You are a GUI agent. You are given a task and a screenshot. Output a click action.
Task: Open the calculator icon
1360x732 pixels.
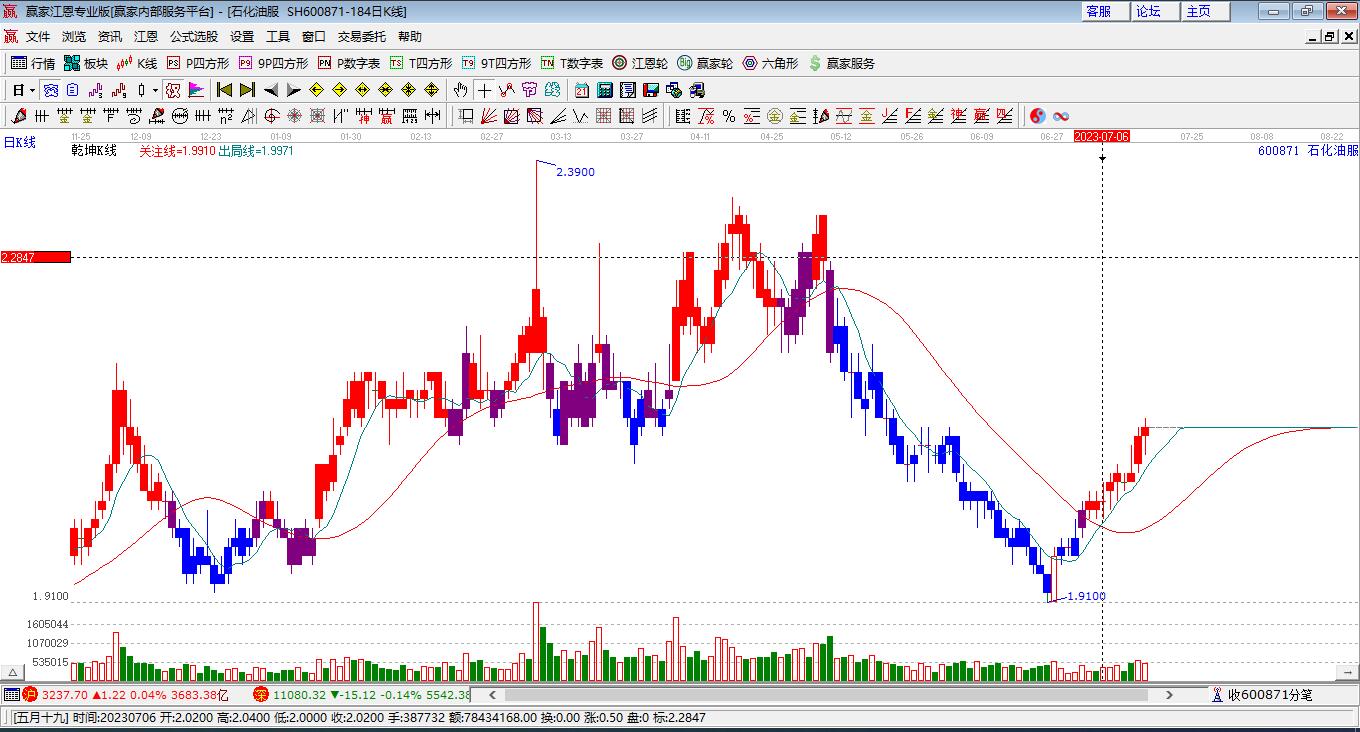[x=605, y=90]
